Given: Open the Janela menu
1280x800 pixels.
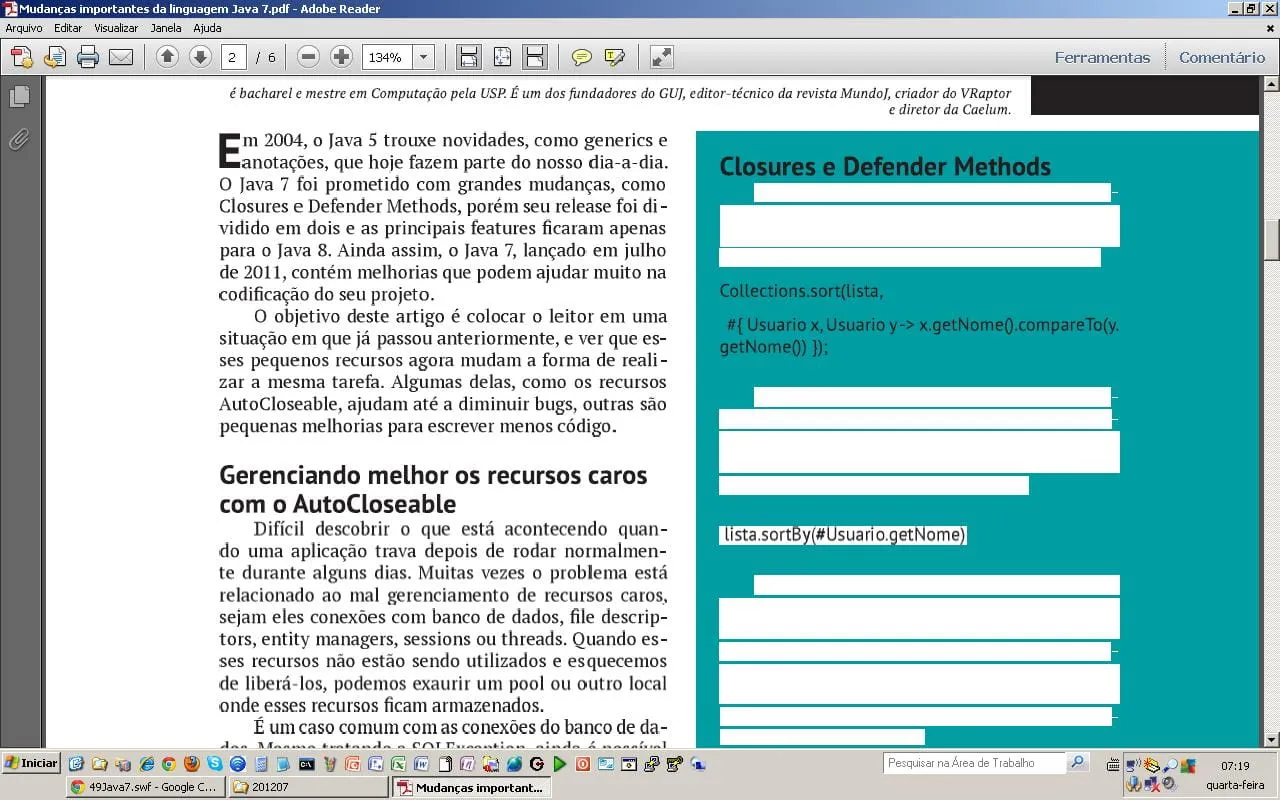Looking at the screenshot, I should click(166, 28).
